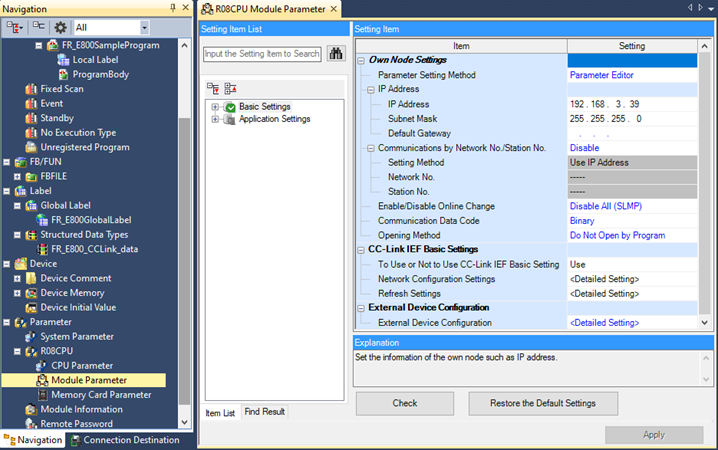
Task: Click the No Execution Type icon
Action: pyautogui.click(x=31, y=133)
